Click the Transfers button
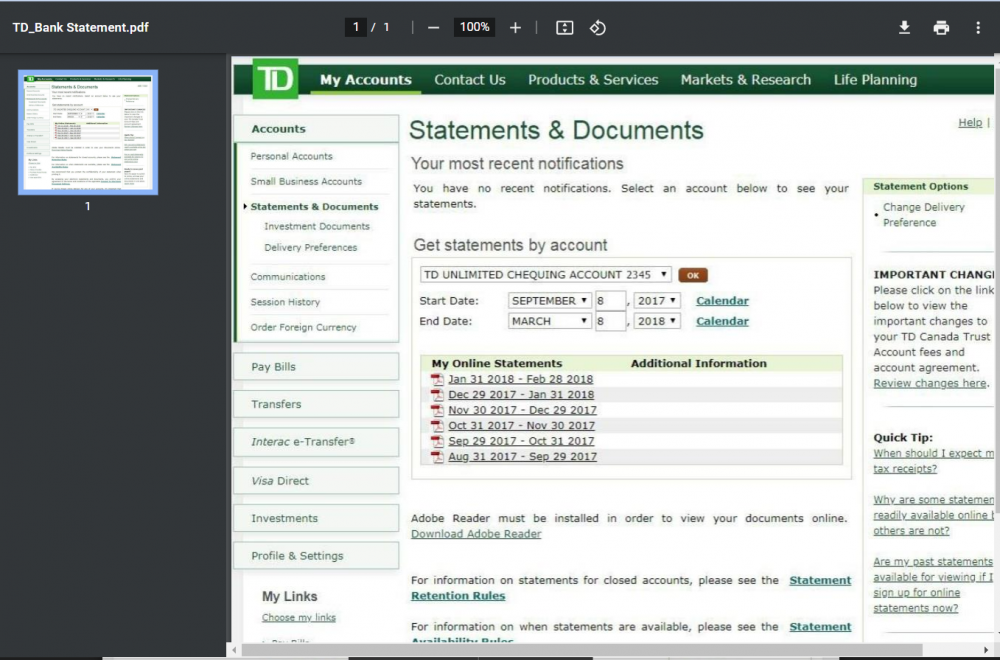This screenshot has height=660, width=1000. pyautogui.click(x=316, y=404)
